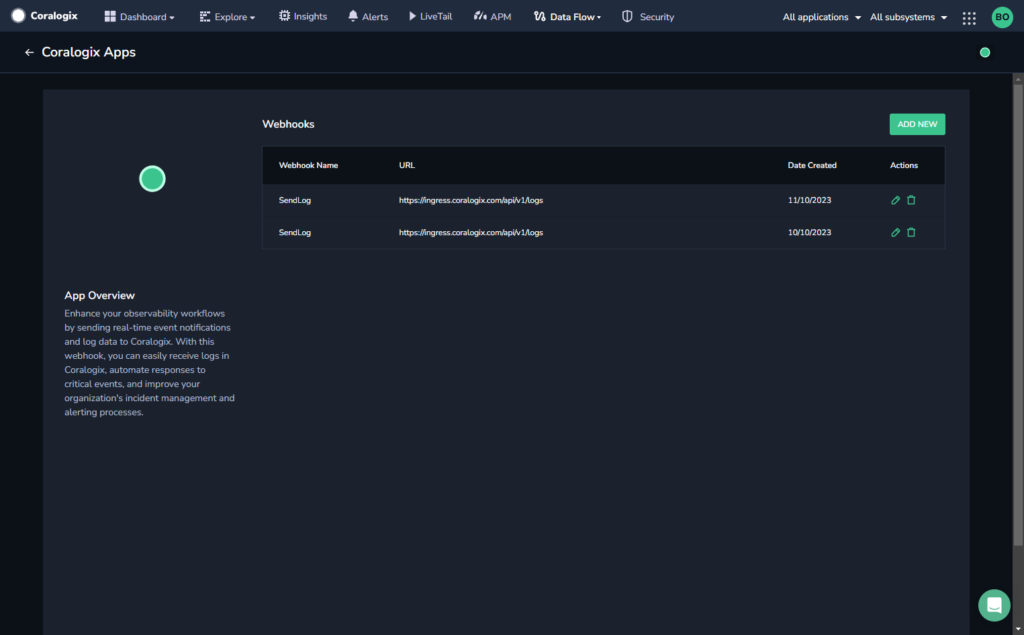Go back with the arrow beside Coralogix Apps
Image resolution: width=1024 pixels, height=635 pixels.
pos(29,52)
